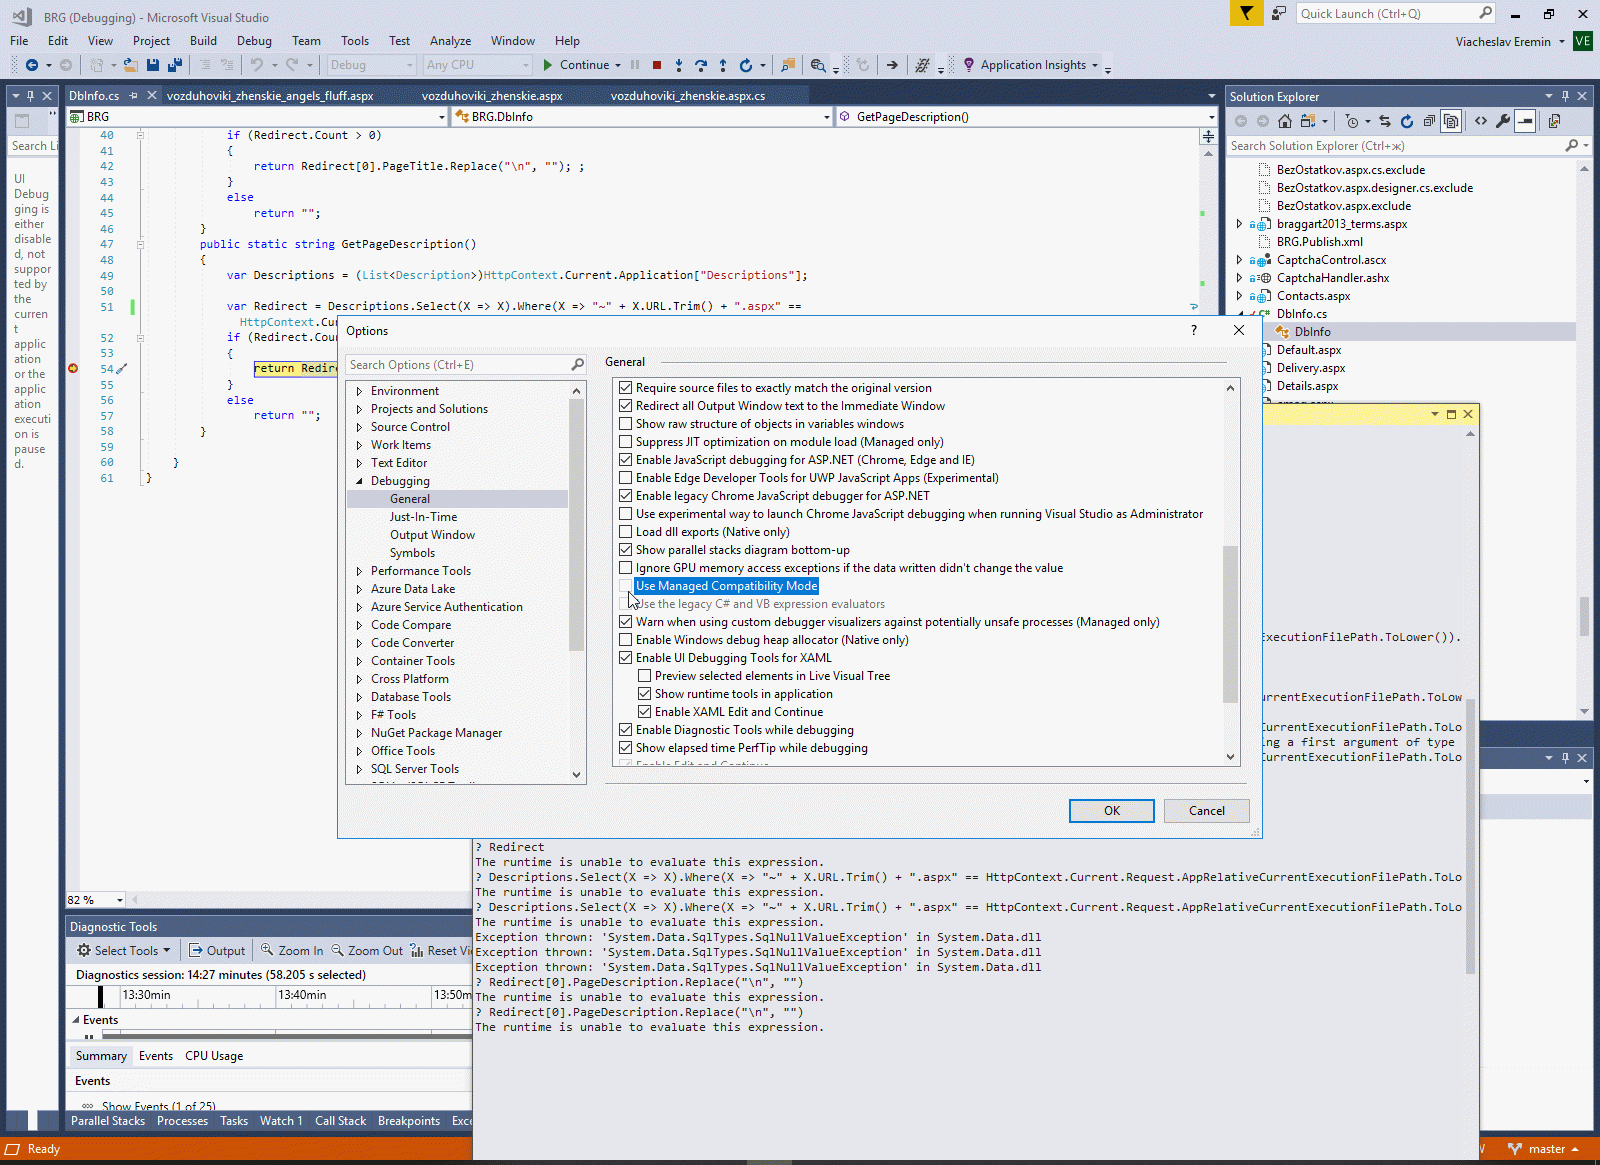1600x1165 pixels.
Task: Open the Analyze menu
Action: tap(450, 41)
